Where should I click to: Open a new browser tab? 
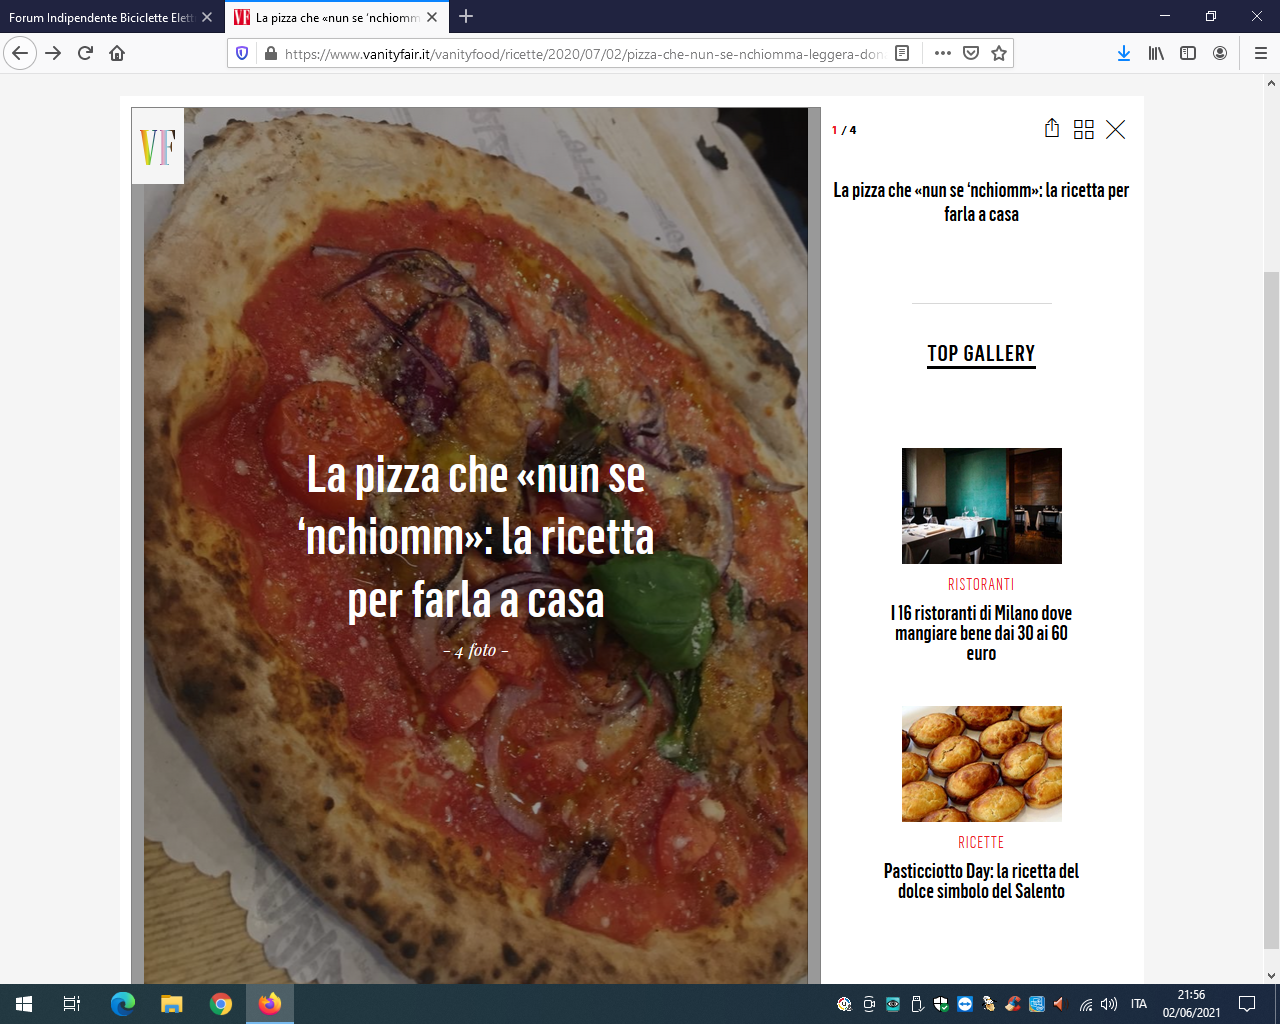click(466, 16)
